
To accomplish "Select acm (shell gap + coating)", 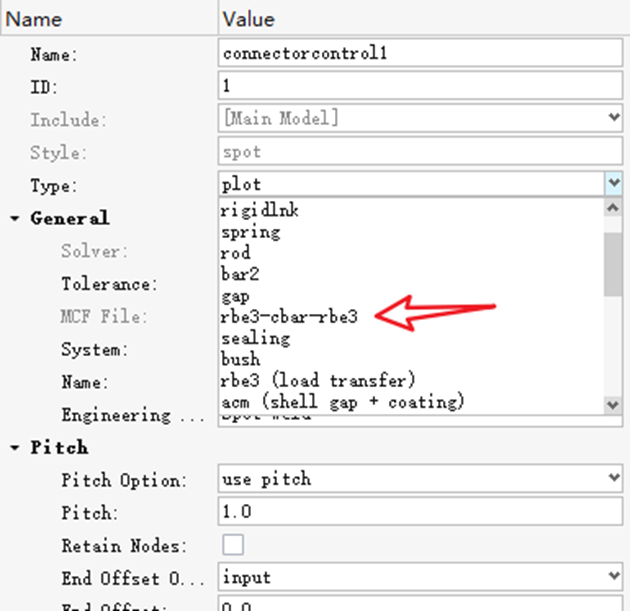I will 343,402.
